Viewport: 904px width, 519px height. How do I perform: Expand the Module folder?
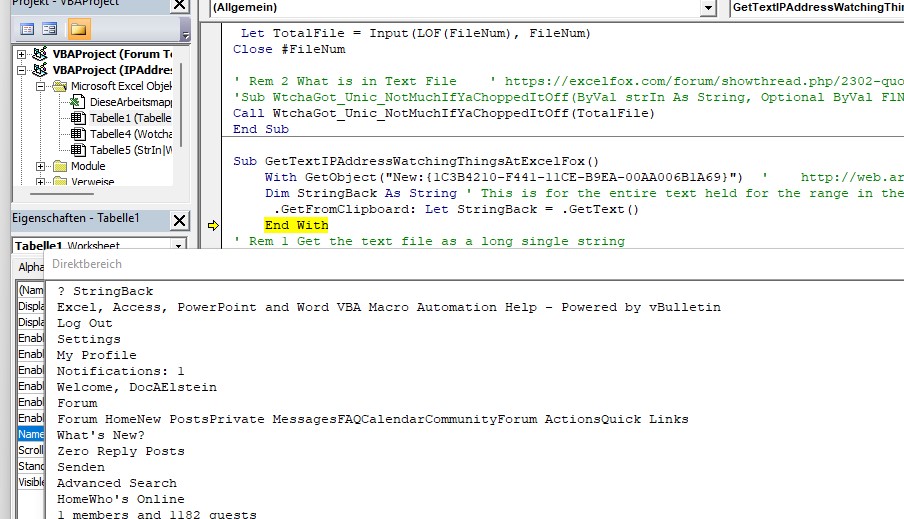click(40, 166)
